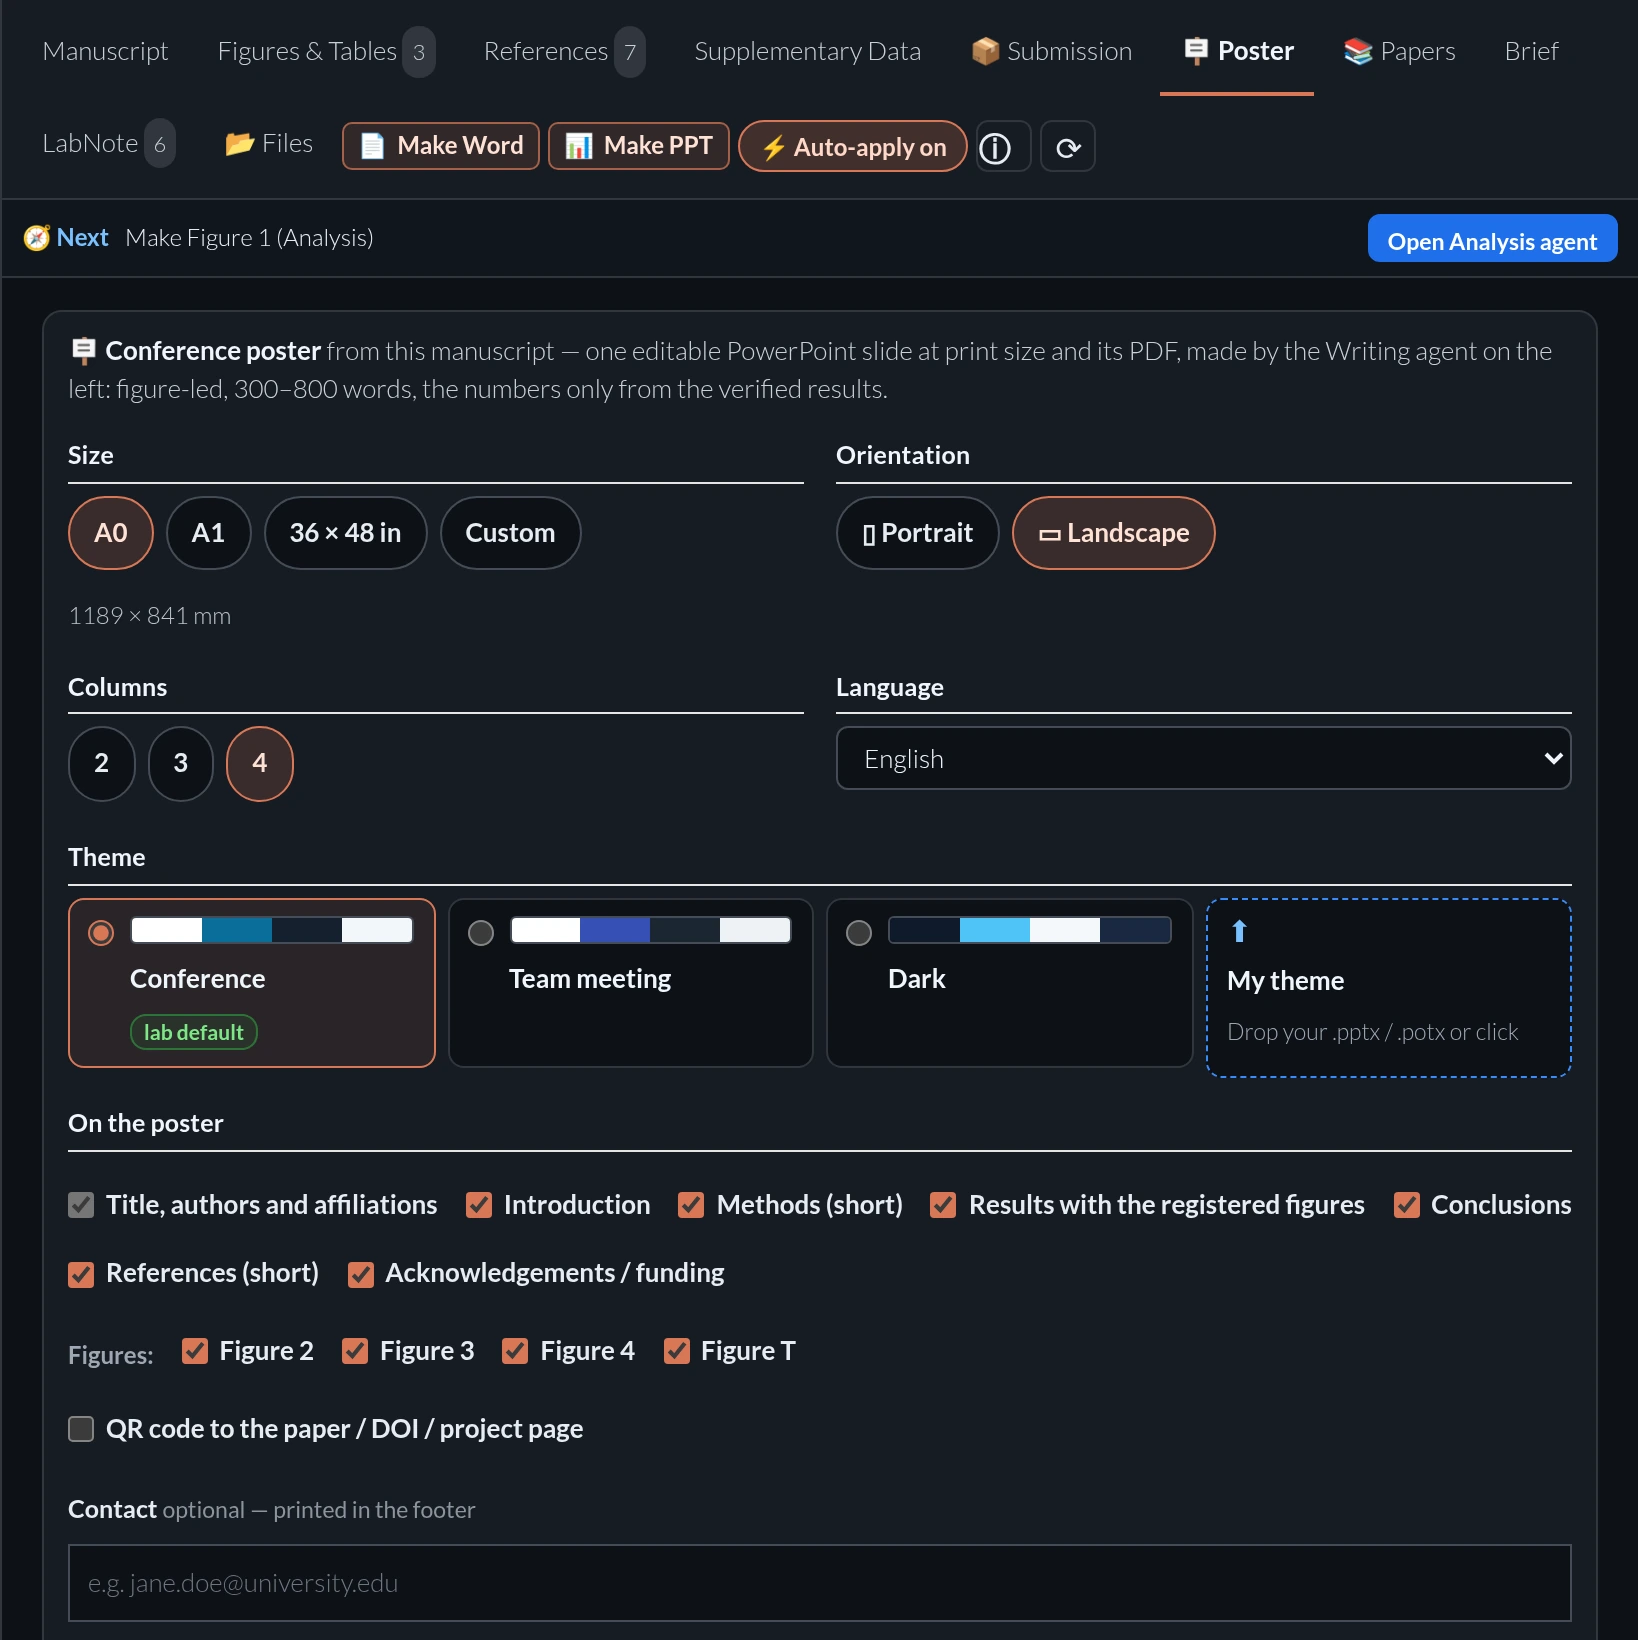
Task: Click the package icon of Submission tab
Action: [x=985, y=51]
